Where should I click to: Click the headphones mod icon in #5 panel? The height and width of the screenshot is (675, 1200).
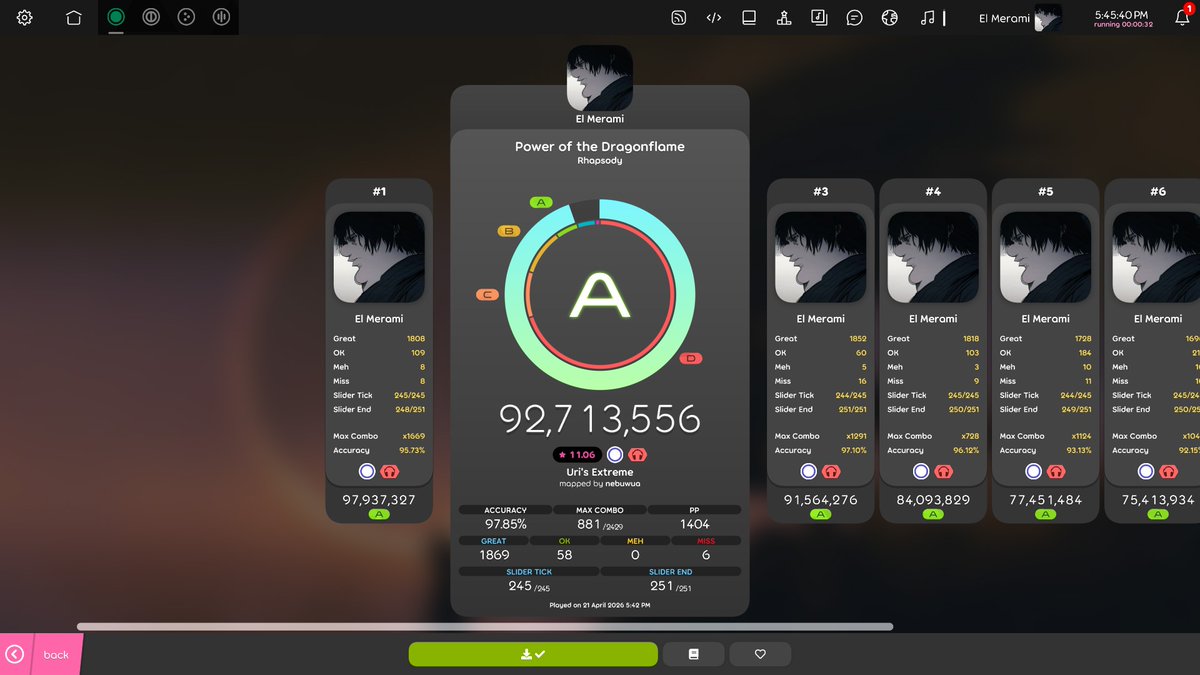1056,472
